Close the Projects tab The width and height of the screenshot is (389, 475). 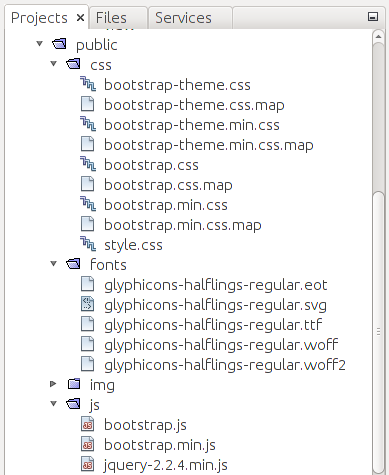point(80,17)
